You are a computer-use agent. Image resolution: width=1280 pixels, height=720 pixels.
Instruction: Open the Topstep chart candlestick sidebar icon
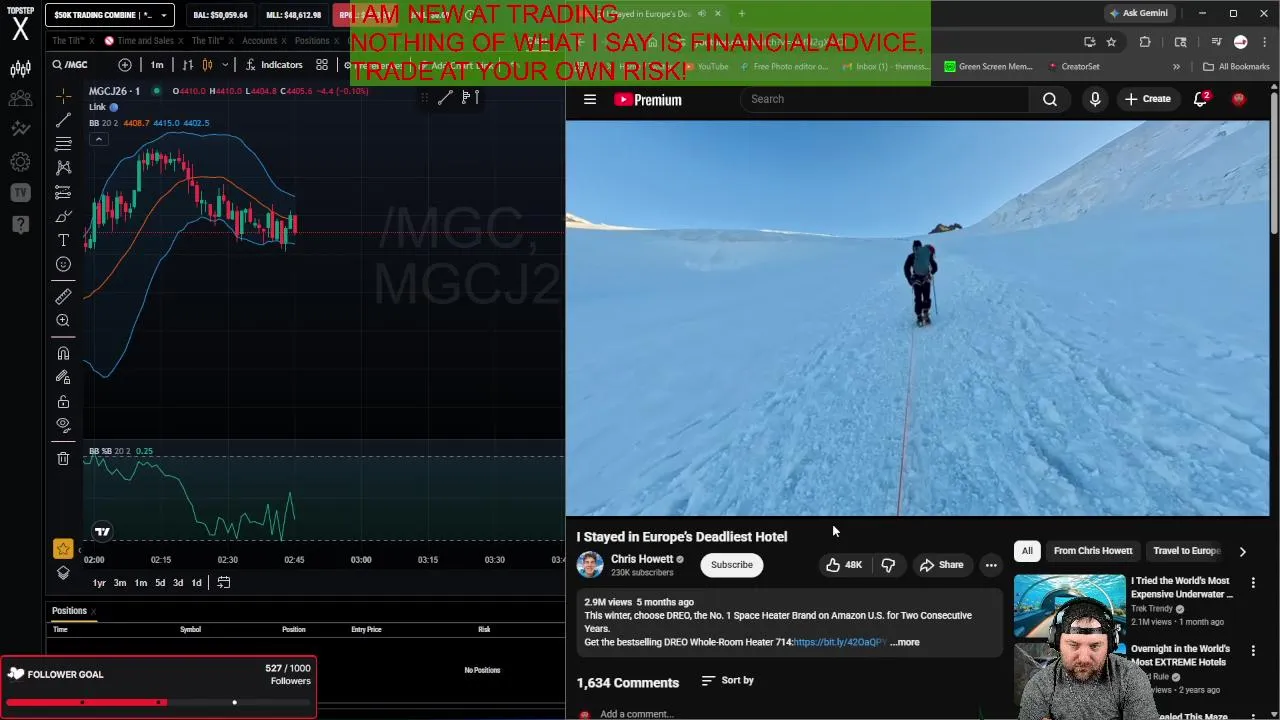pyautogui.click(x=20, y=68)
